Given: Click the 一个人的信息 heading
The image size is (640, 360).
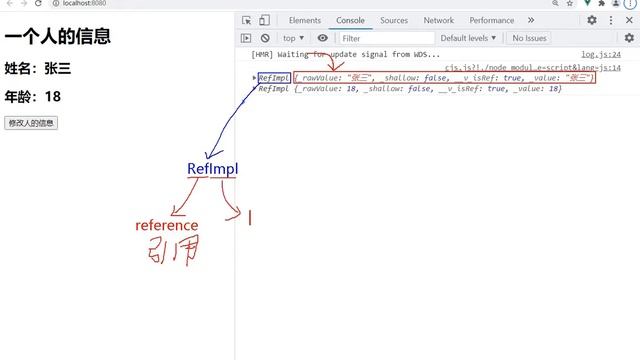Looking at the screenshot, I should coord(58,36).
